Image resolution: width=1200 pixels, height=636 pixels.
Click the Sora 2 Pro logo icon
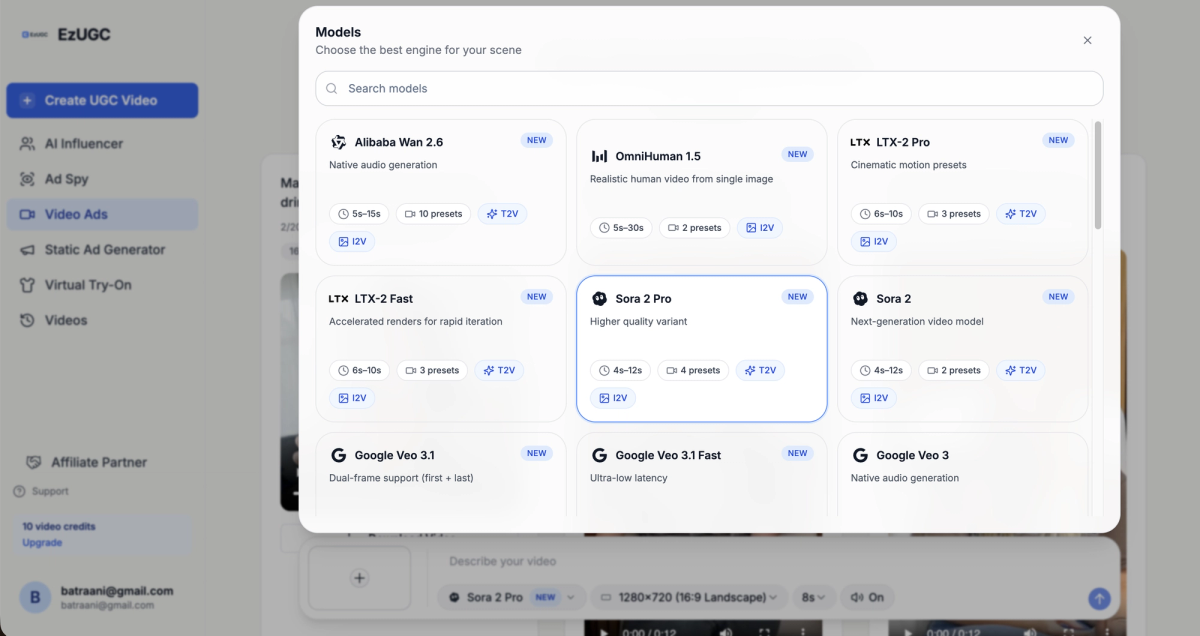(599, 299)
